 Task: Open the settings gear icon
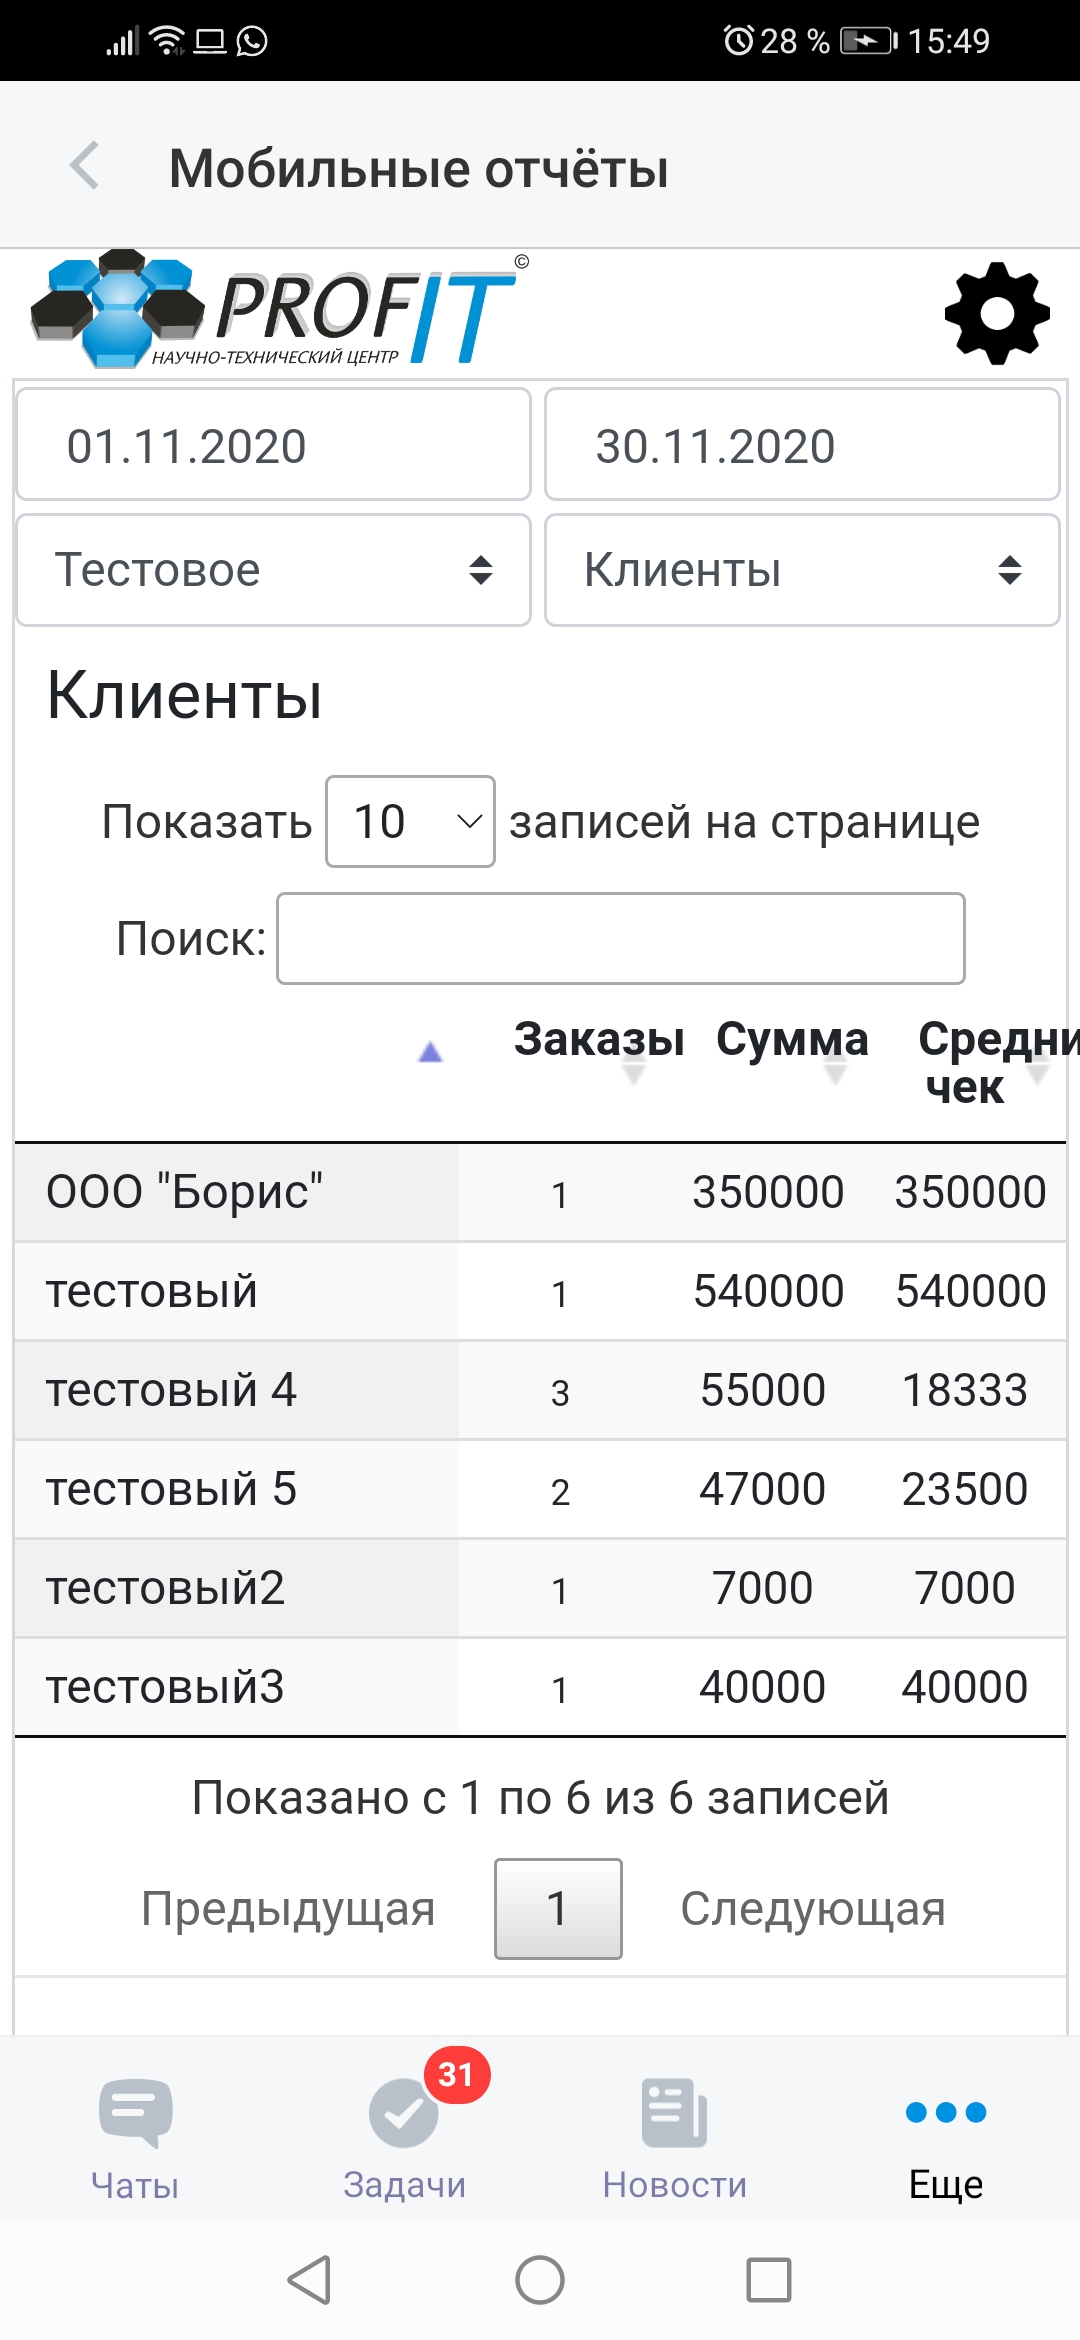pyautogui.click(x=996, y=313)
